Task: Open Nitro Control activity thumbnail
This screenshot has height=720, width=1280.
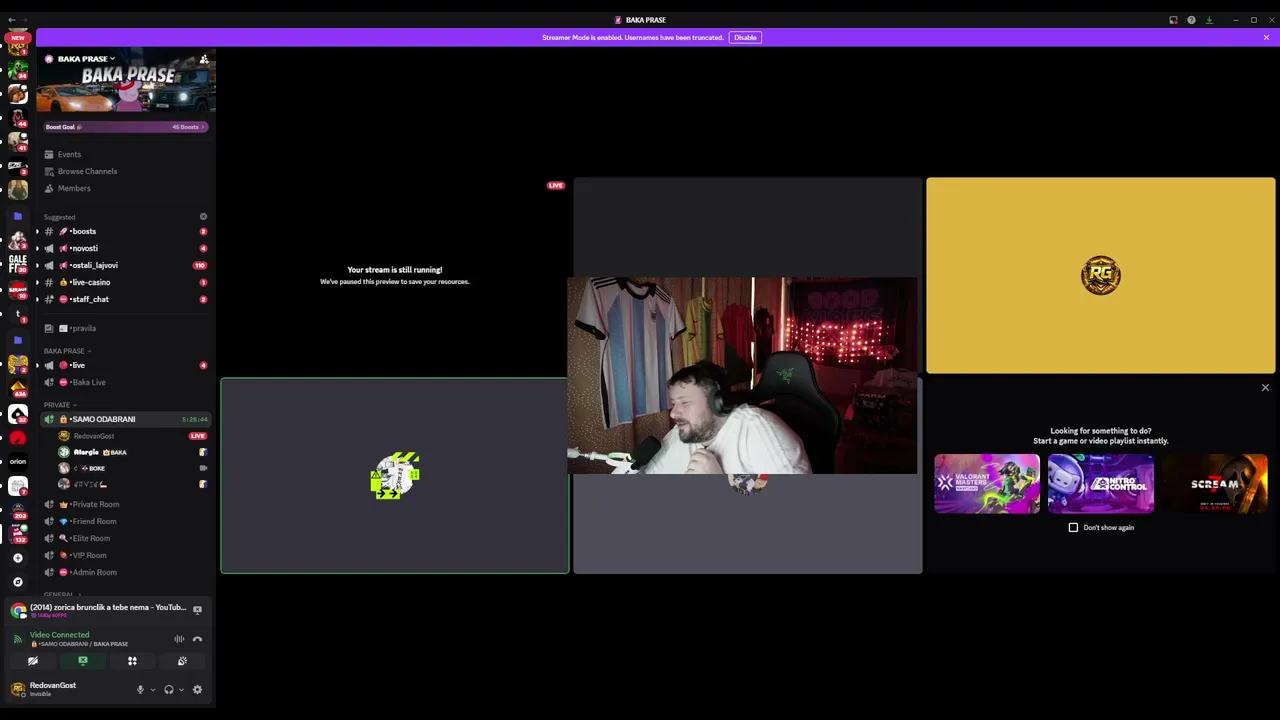Action: coord(1101,484)
